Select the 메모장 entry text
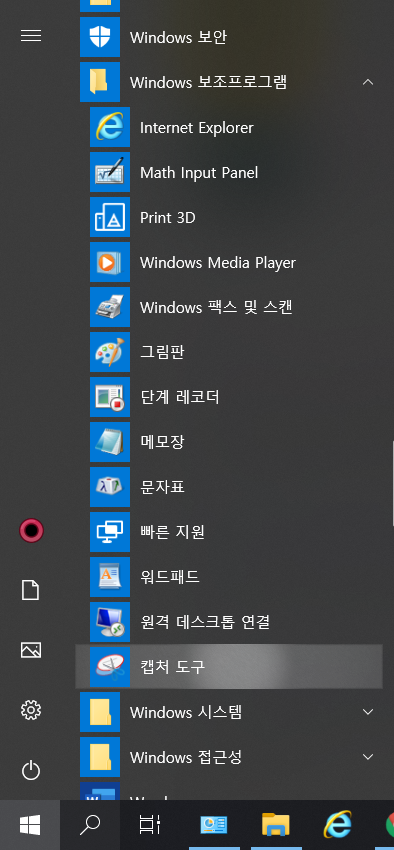Screen dimensions: 394x850 click(x=162, y=442)
